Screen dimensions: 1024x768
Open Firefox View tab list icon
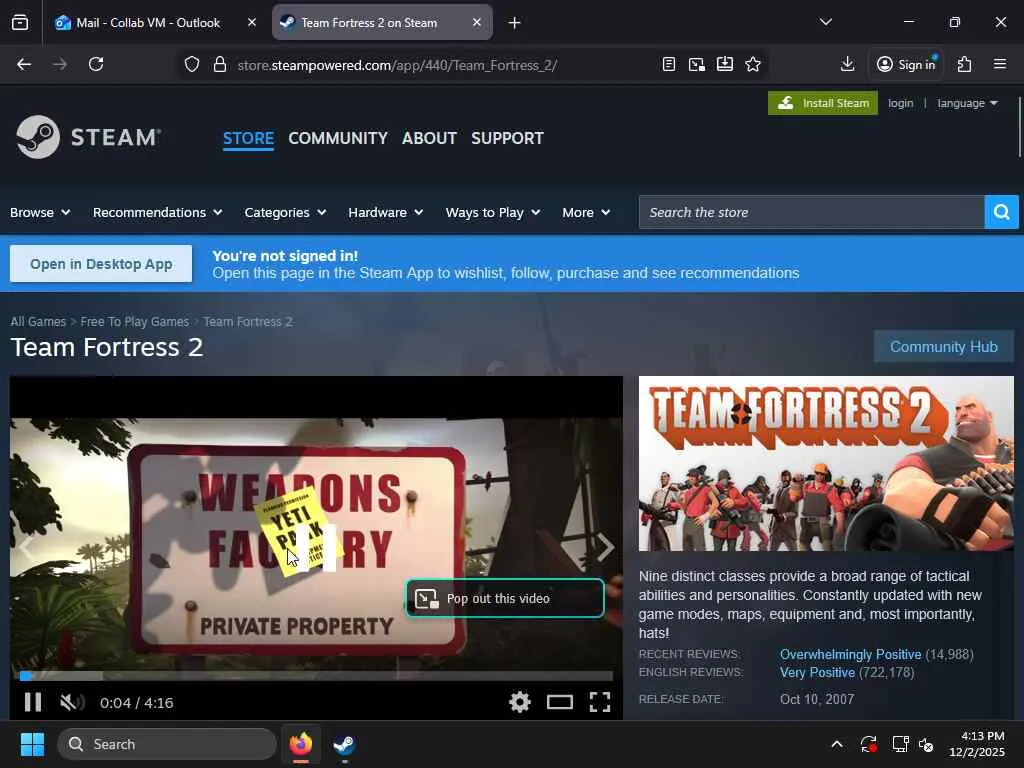click(20, 23)
